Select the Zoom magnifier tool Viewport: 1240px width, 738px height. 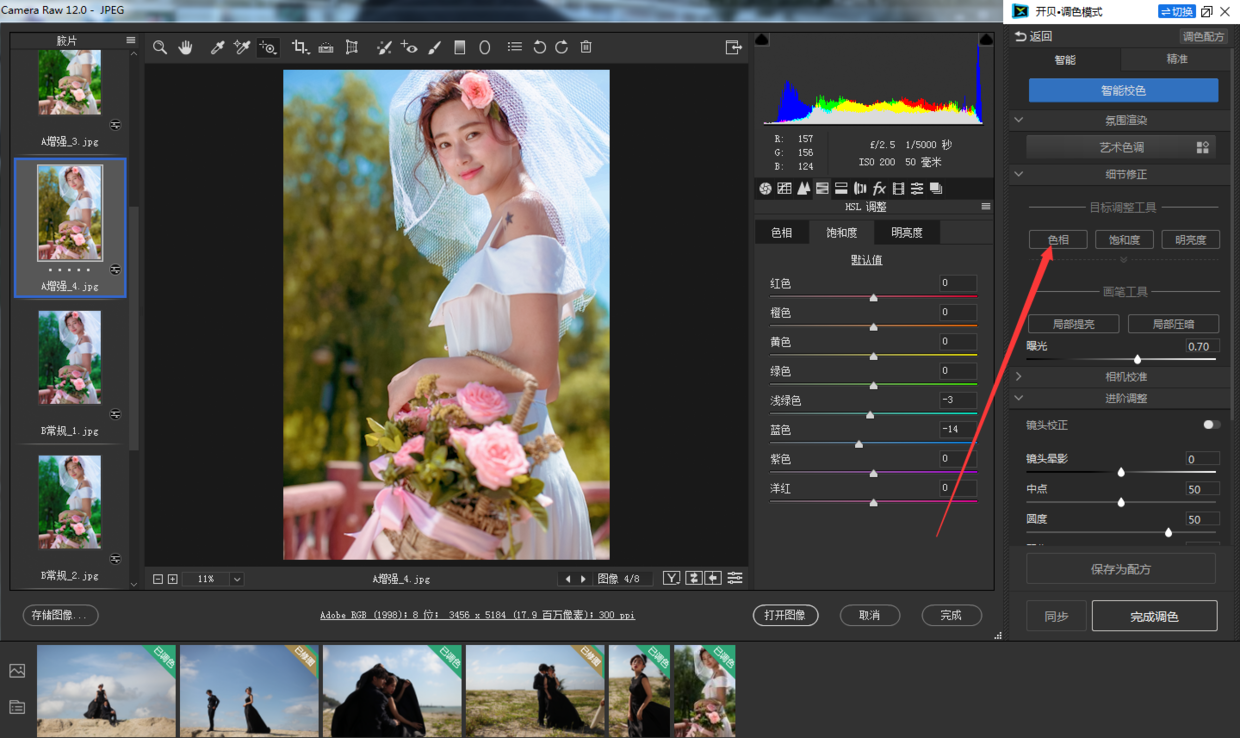[x=160, y=47]
